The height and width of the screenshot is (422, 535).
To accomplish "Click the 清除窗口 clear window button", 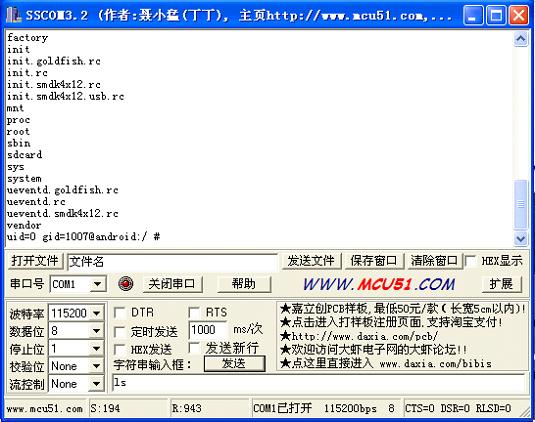I will point(434,261).
